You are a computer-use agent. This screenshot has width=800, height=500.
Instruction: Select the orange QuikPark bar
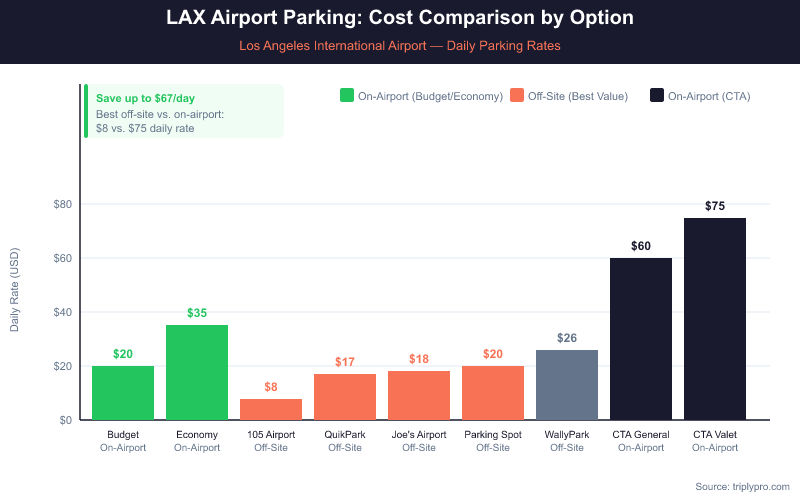tap(345, 397)
